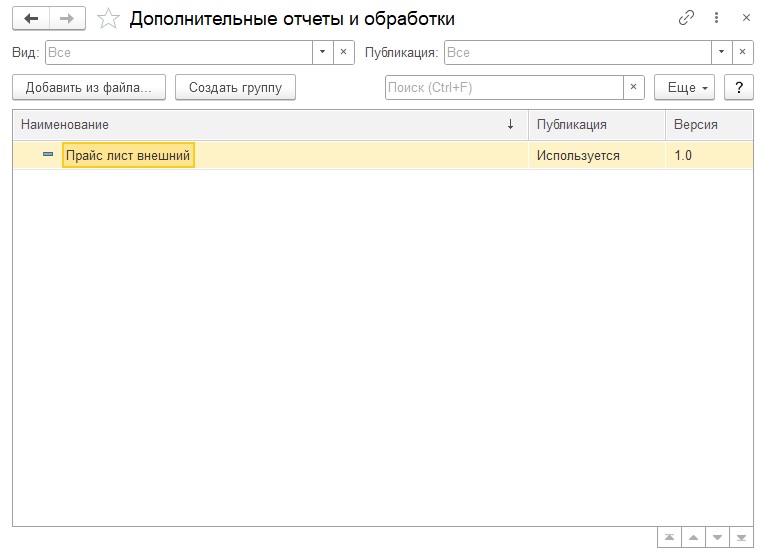The width and height of the screenshot is (773, 560).
Task: Clear the Публикация filter field
Action: [x=742, y=52]
